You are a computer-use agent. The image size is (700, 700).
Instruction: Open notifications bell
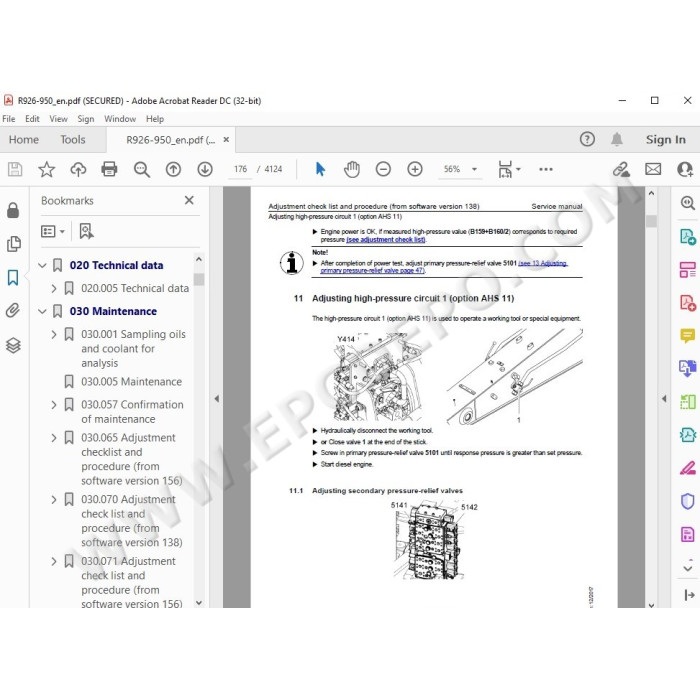point(617,139)
